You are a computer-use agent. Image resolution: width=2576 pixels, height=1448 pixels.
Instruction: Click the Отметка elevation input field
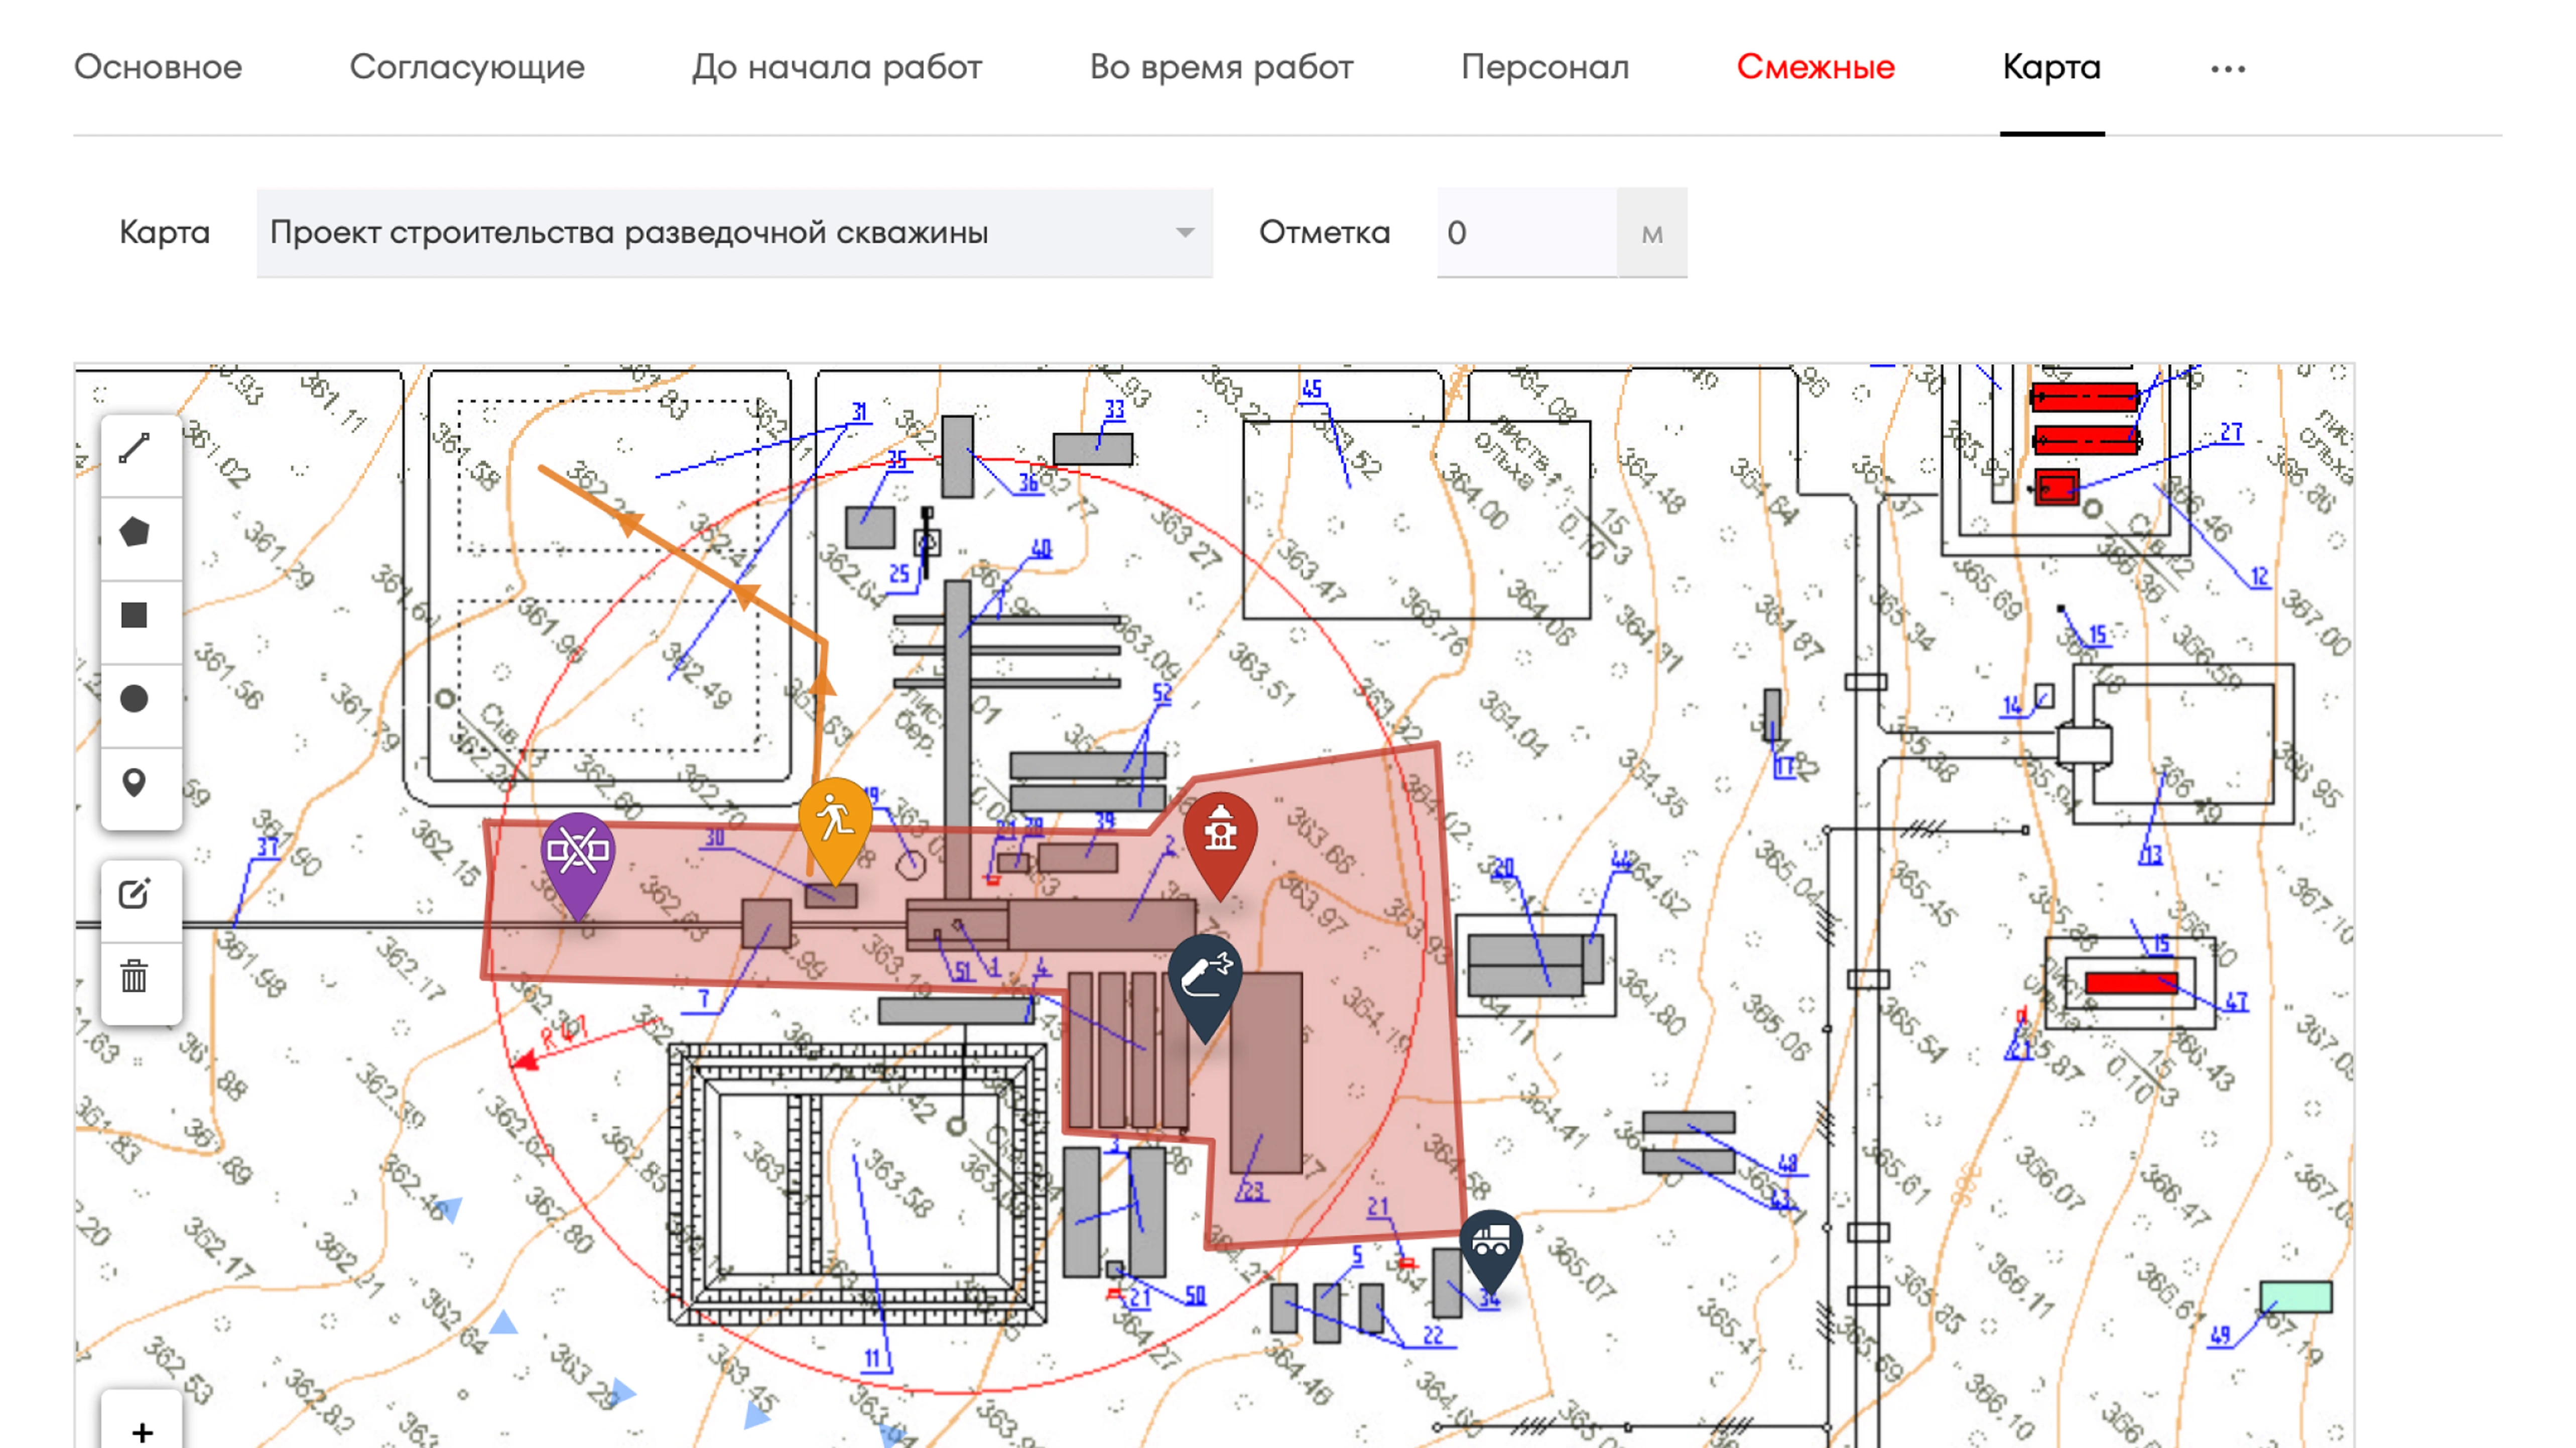pos(1526,233)
